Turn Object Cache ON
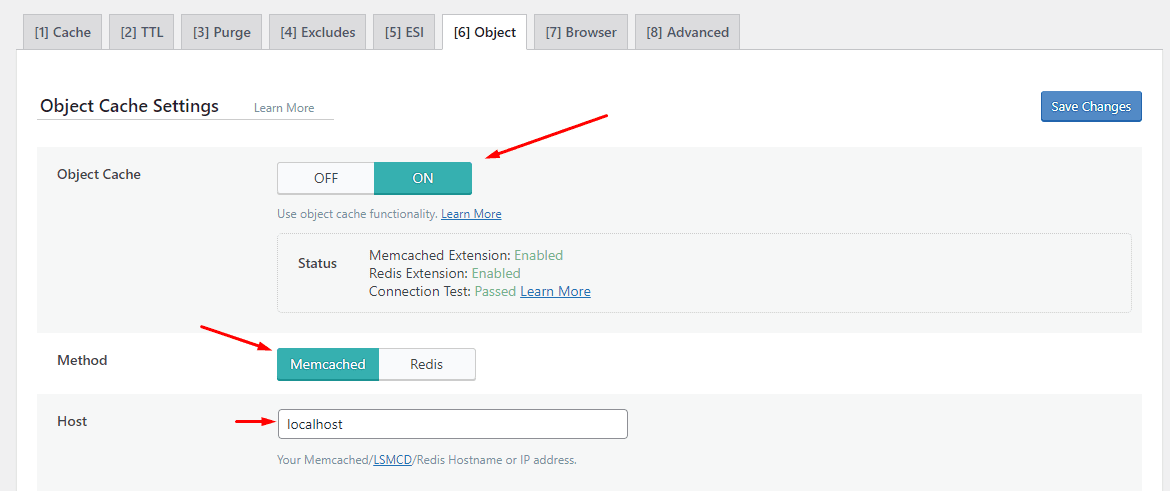 422,178
